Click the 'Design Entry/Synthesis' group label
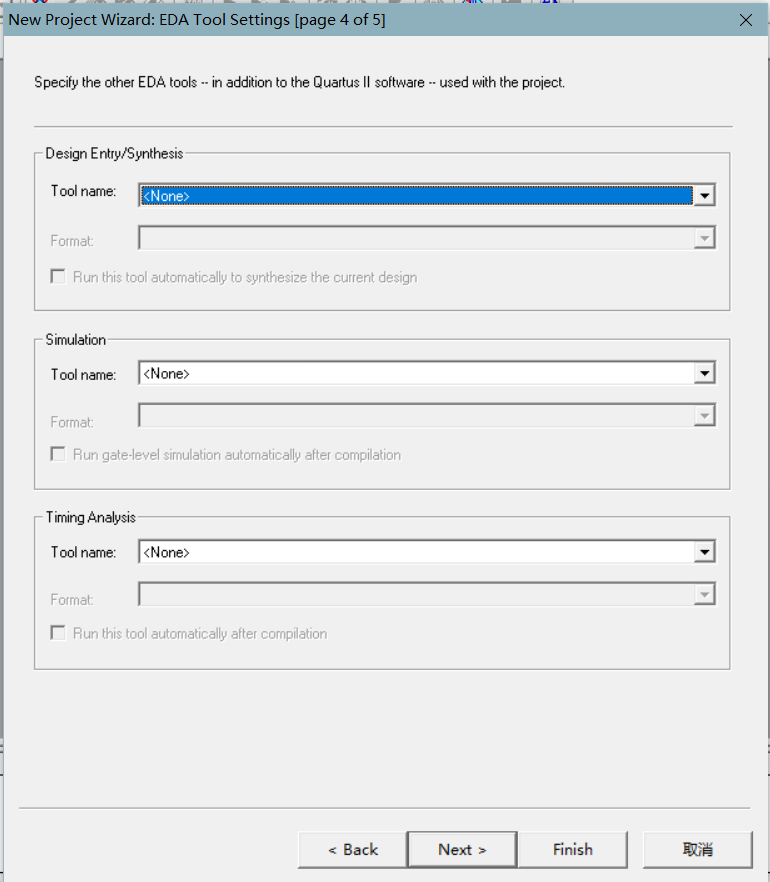Viewport: 770px width, 882px height. click(114, 154)
